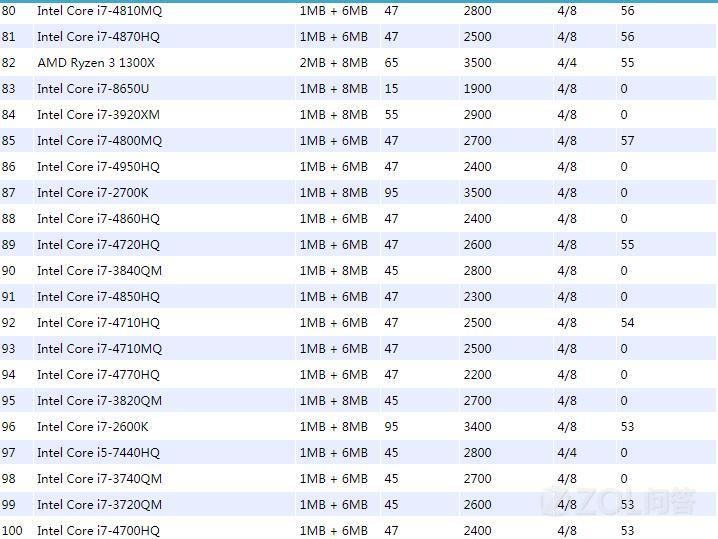Click the Intel Core i5-7440HQ name
This screenshot has height=539, width=718.
[98, 453]
